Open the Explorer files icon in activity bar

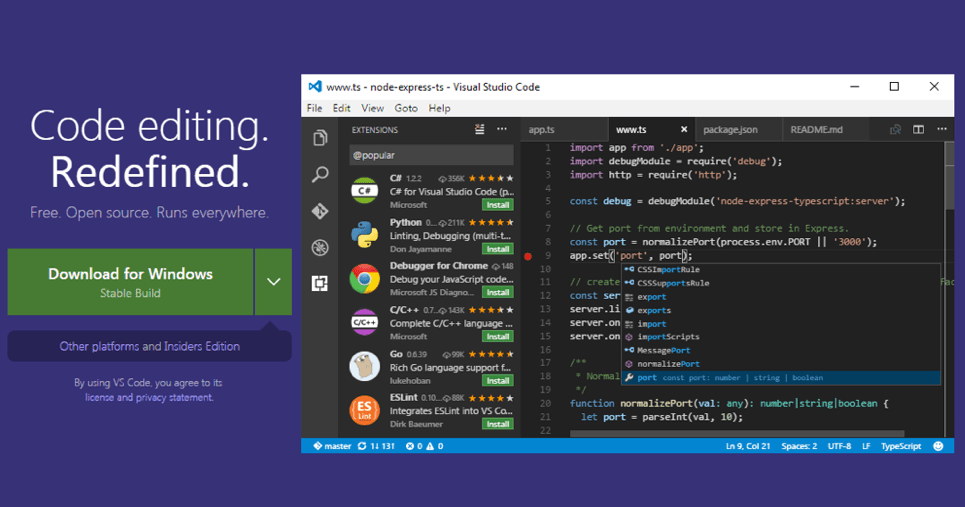(x=320, y=137)
